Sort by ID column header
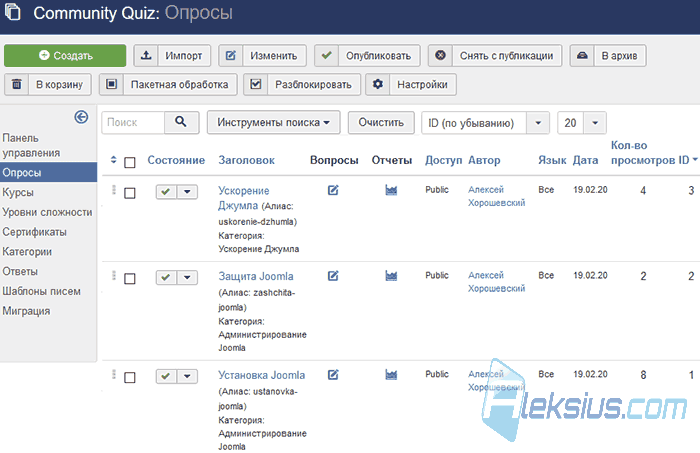Screen dimensions: 700x453 (687, 160)
